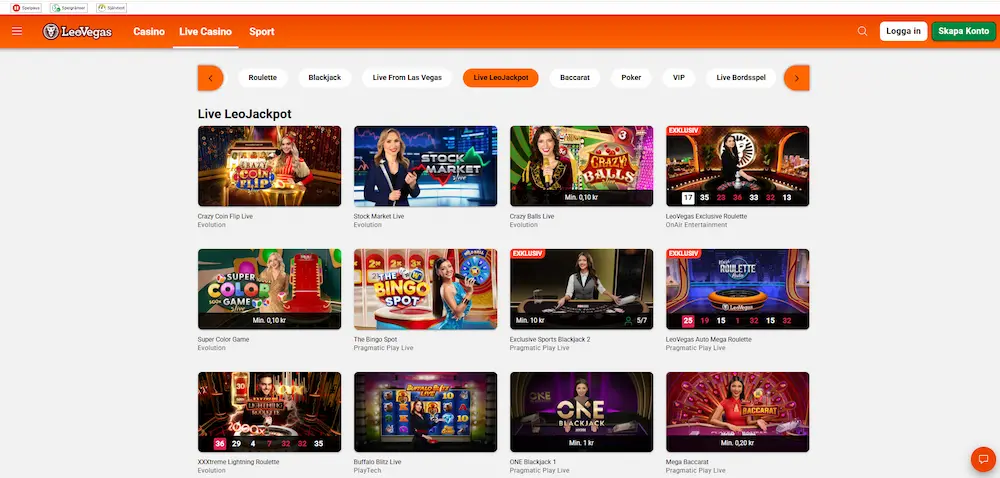The image size is (1000, 478).
Task: Open the VIP category
Action: (679, 78)
